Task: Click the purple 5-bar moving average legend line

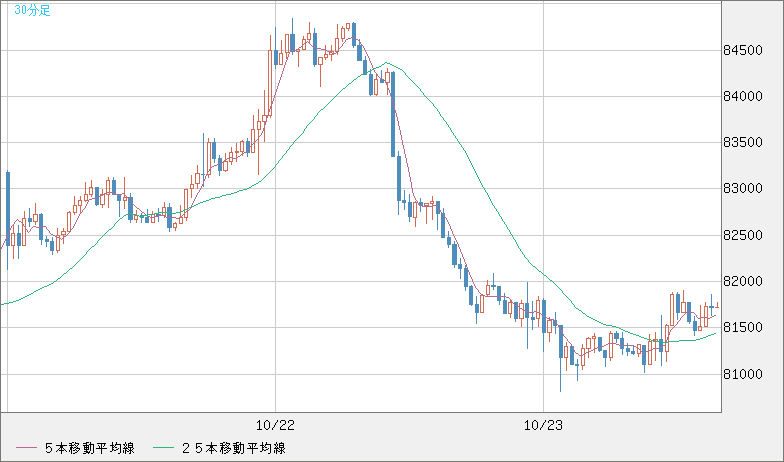Action: (x=26, y=448)
